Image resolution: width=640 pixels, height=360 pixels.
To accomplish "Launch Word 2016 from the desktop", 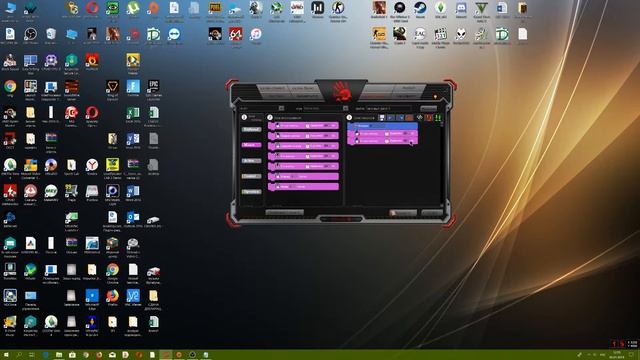I will click(x=133, y=191).
